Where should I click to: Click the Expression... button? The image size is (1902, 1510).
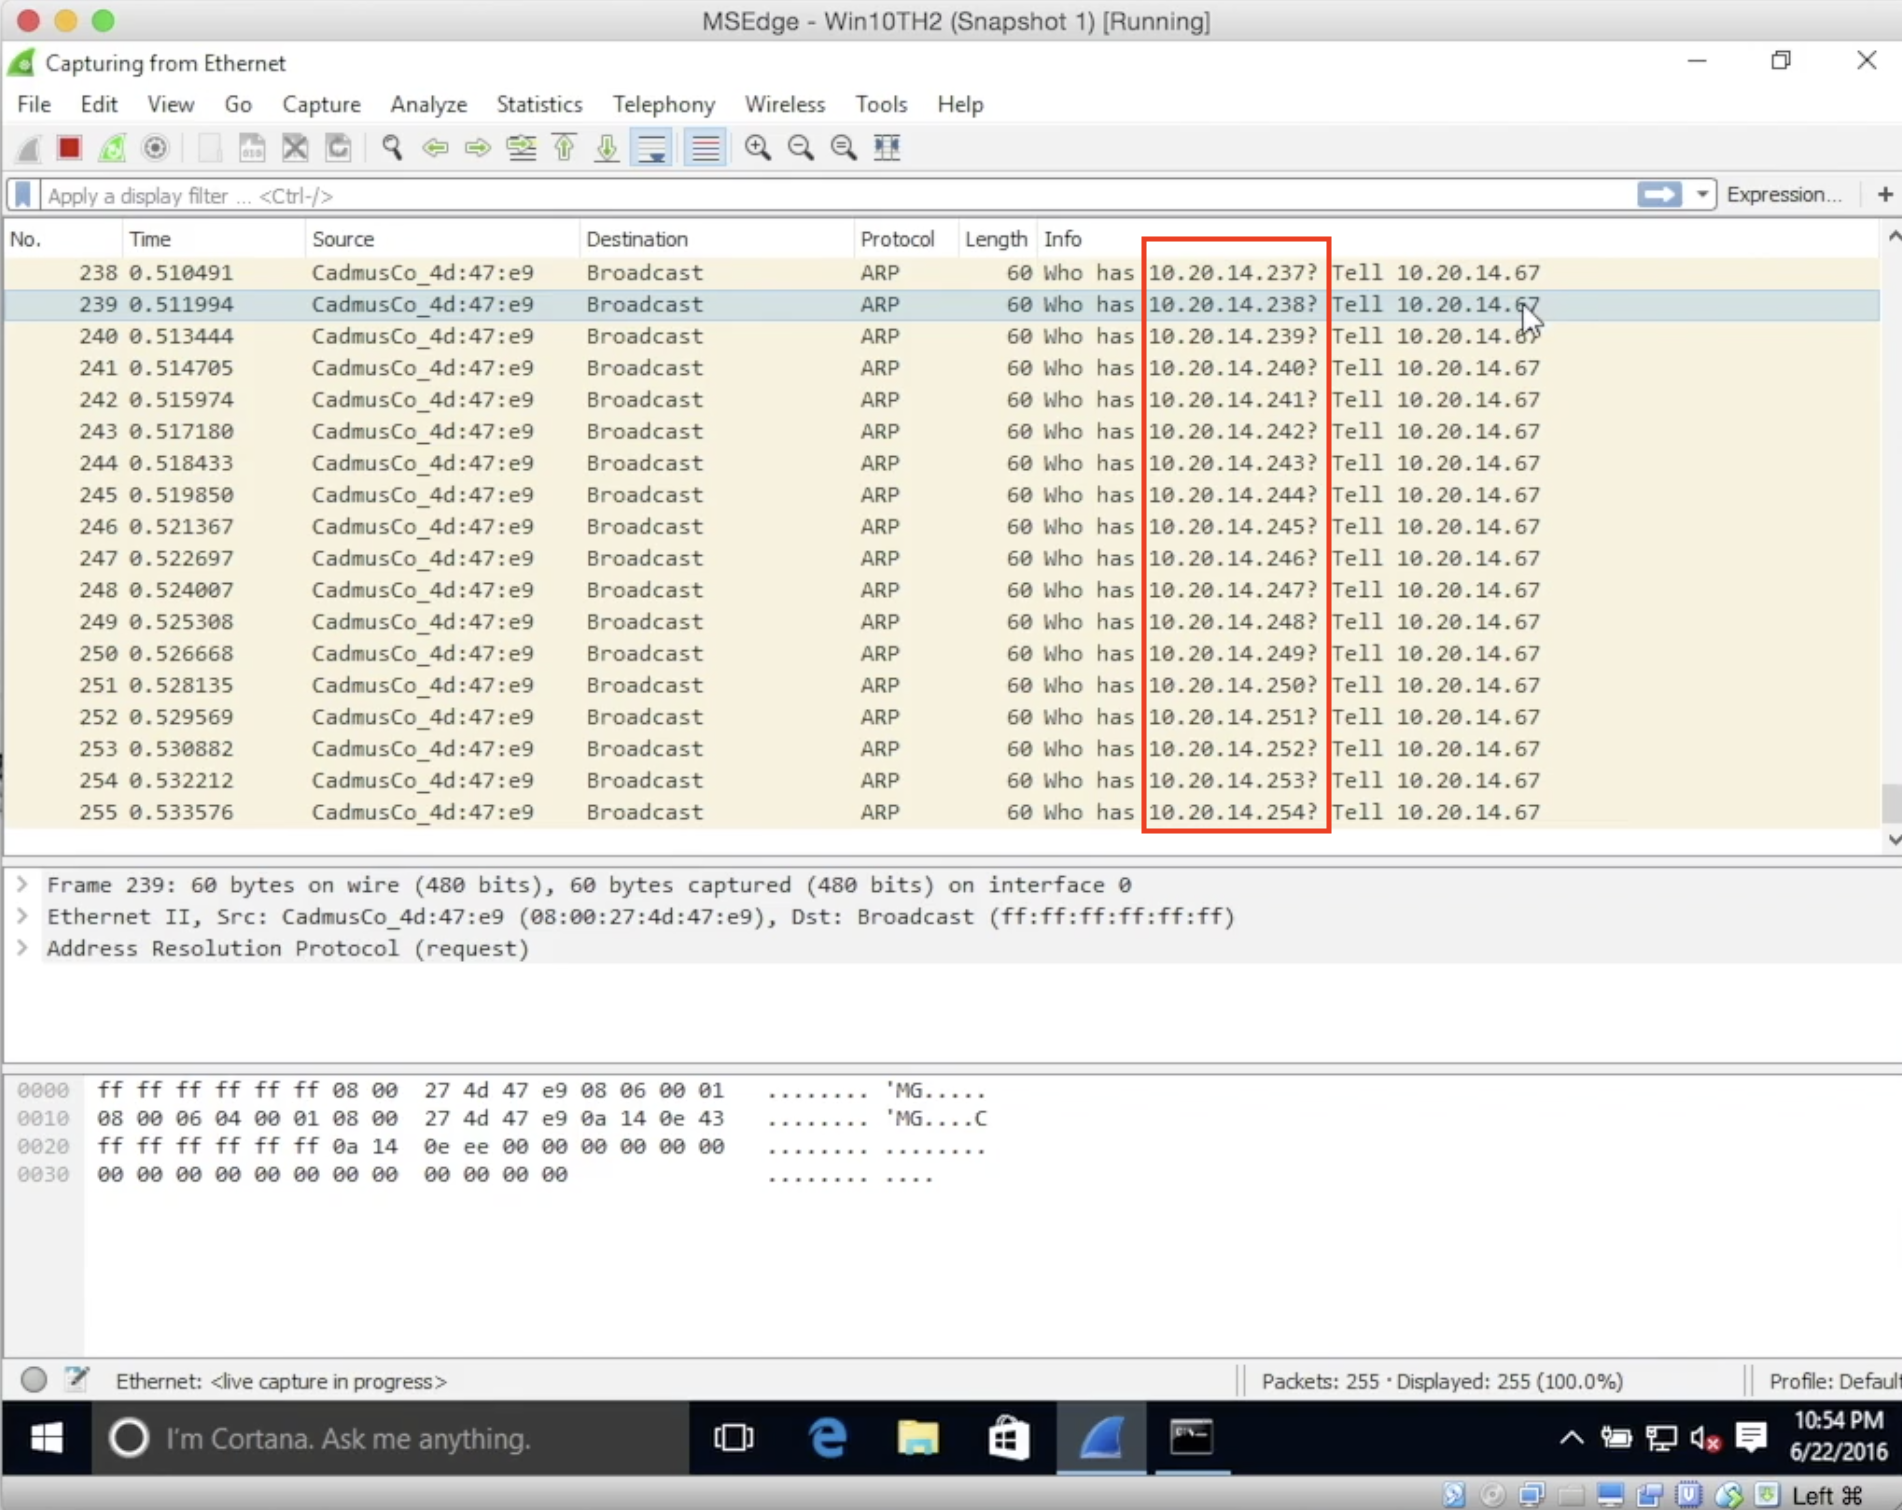coord(1783,195)
